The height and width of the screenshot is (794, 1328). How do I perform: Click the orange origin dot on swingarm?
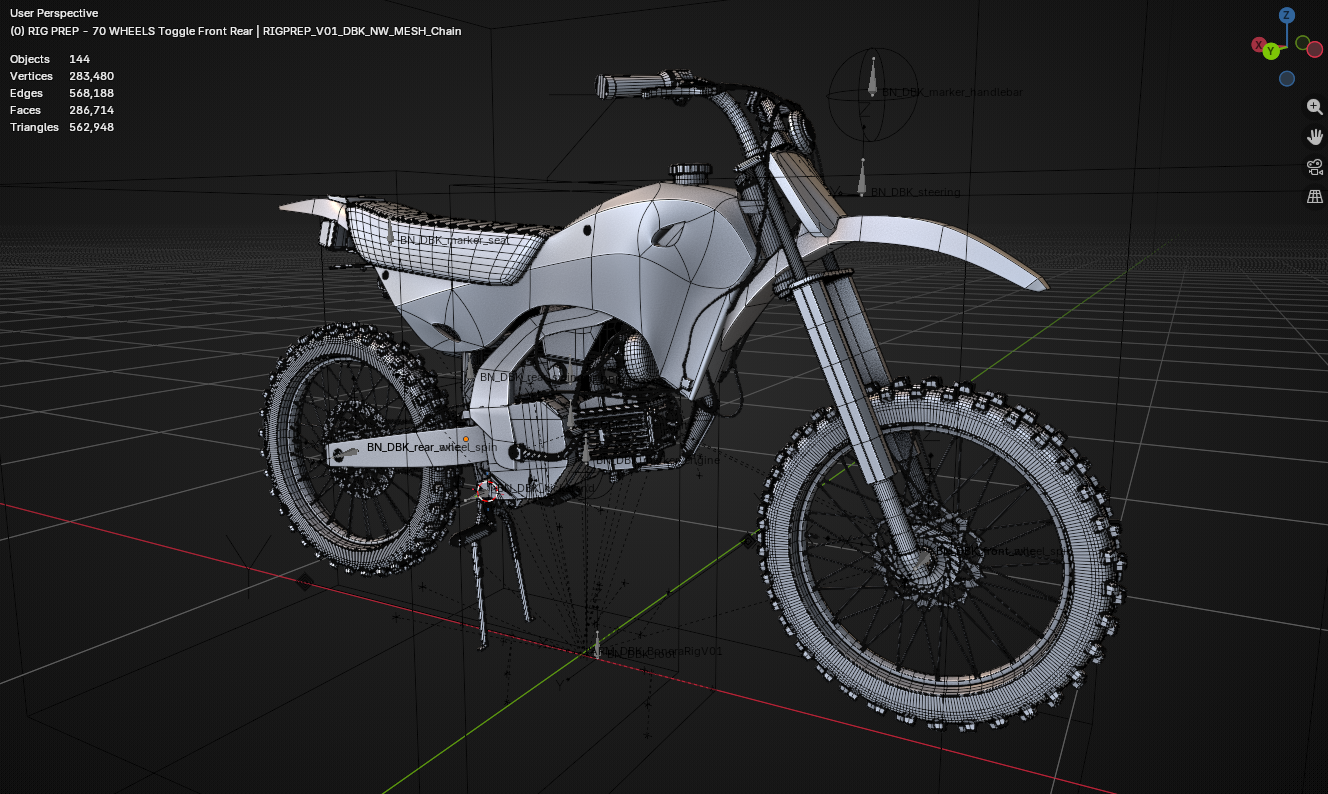[465, 439]
